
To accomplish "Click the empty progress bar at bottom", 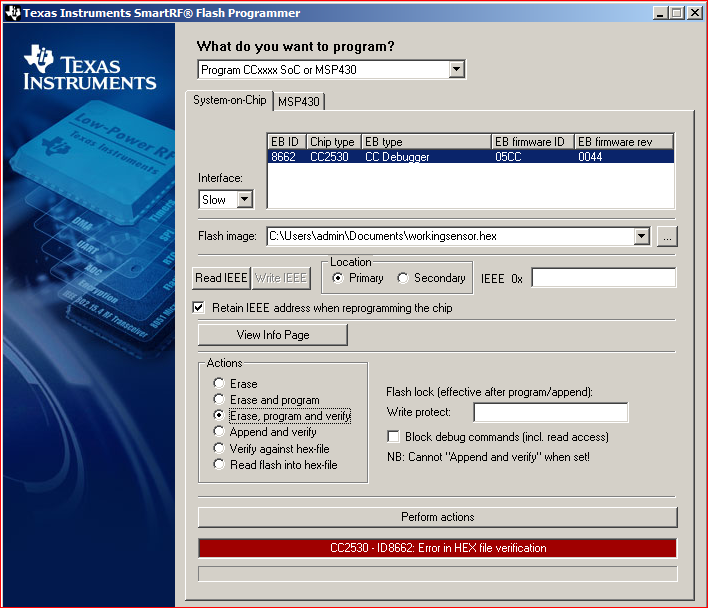I will coord(438,574).
